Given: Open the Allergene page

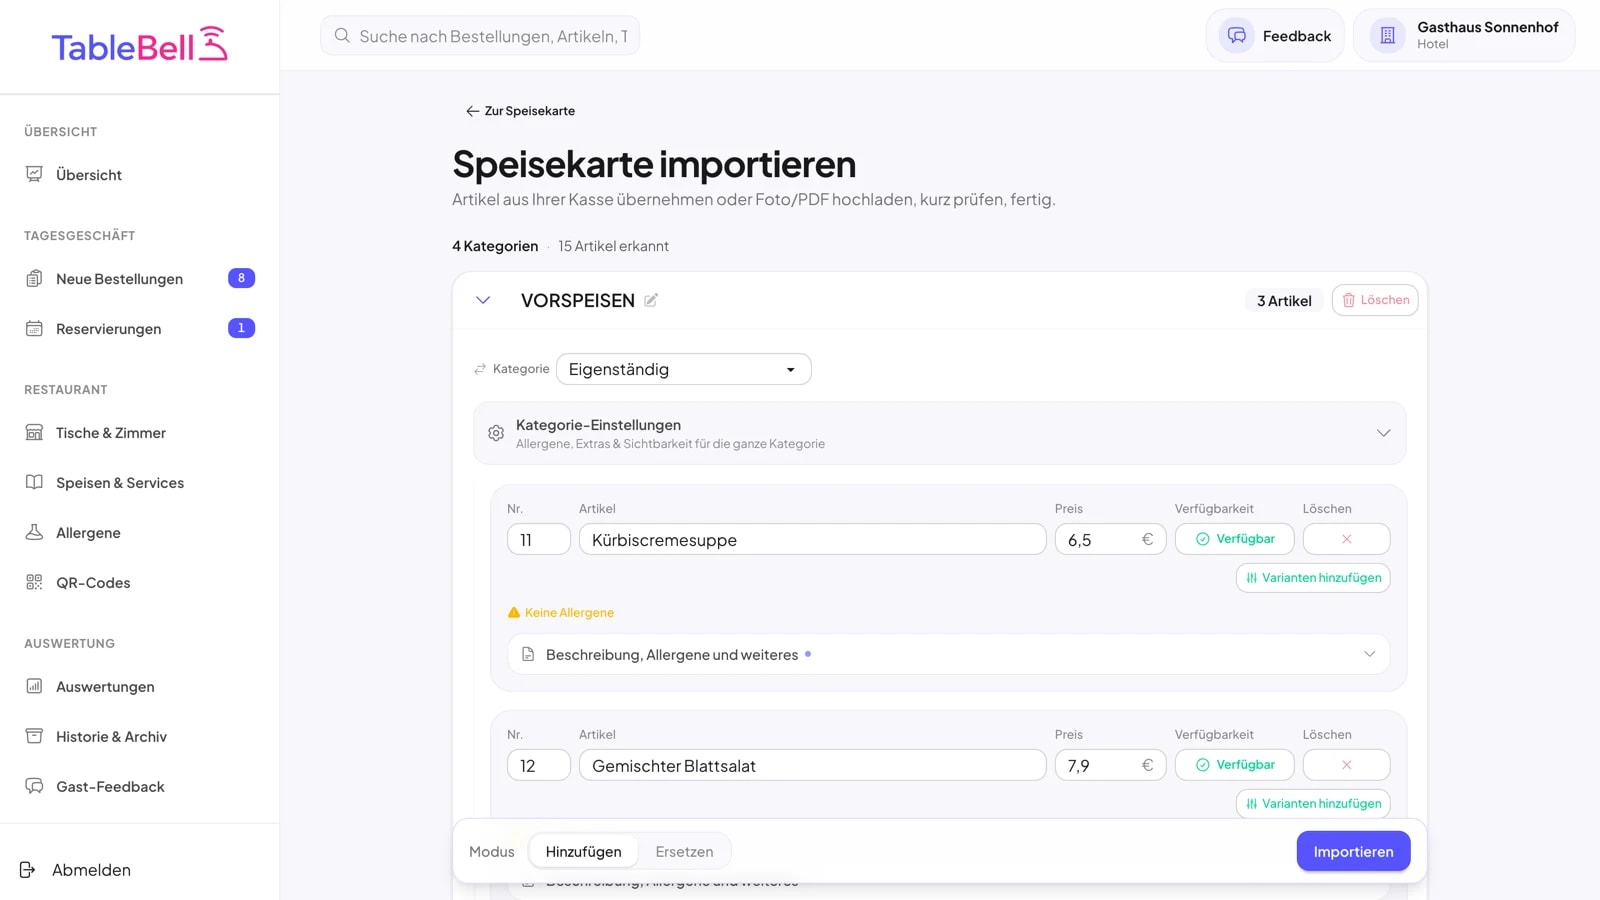Looking at the screenshot, I should point(140,532).
